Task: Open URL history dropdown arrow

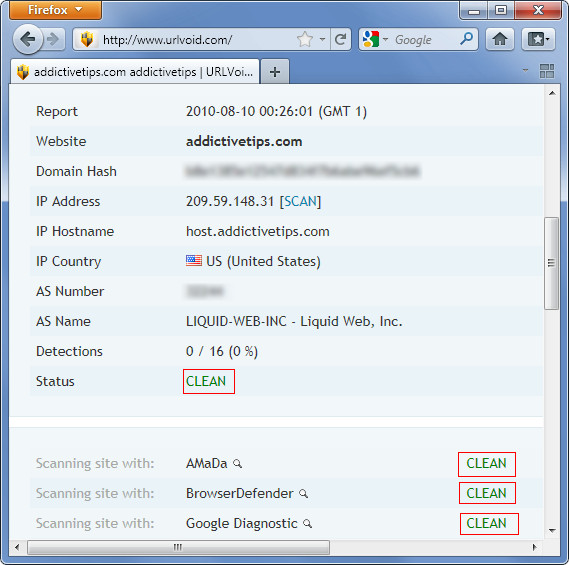Action: 322,39
